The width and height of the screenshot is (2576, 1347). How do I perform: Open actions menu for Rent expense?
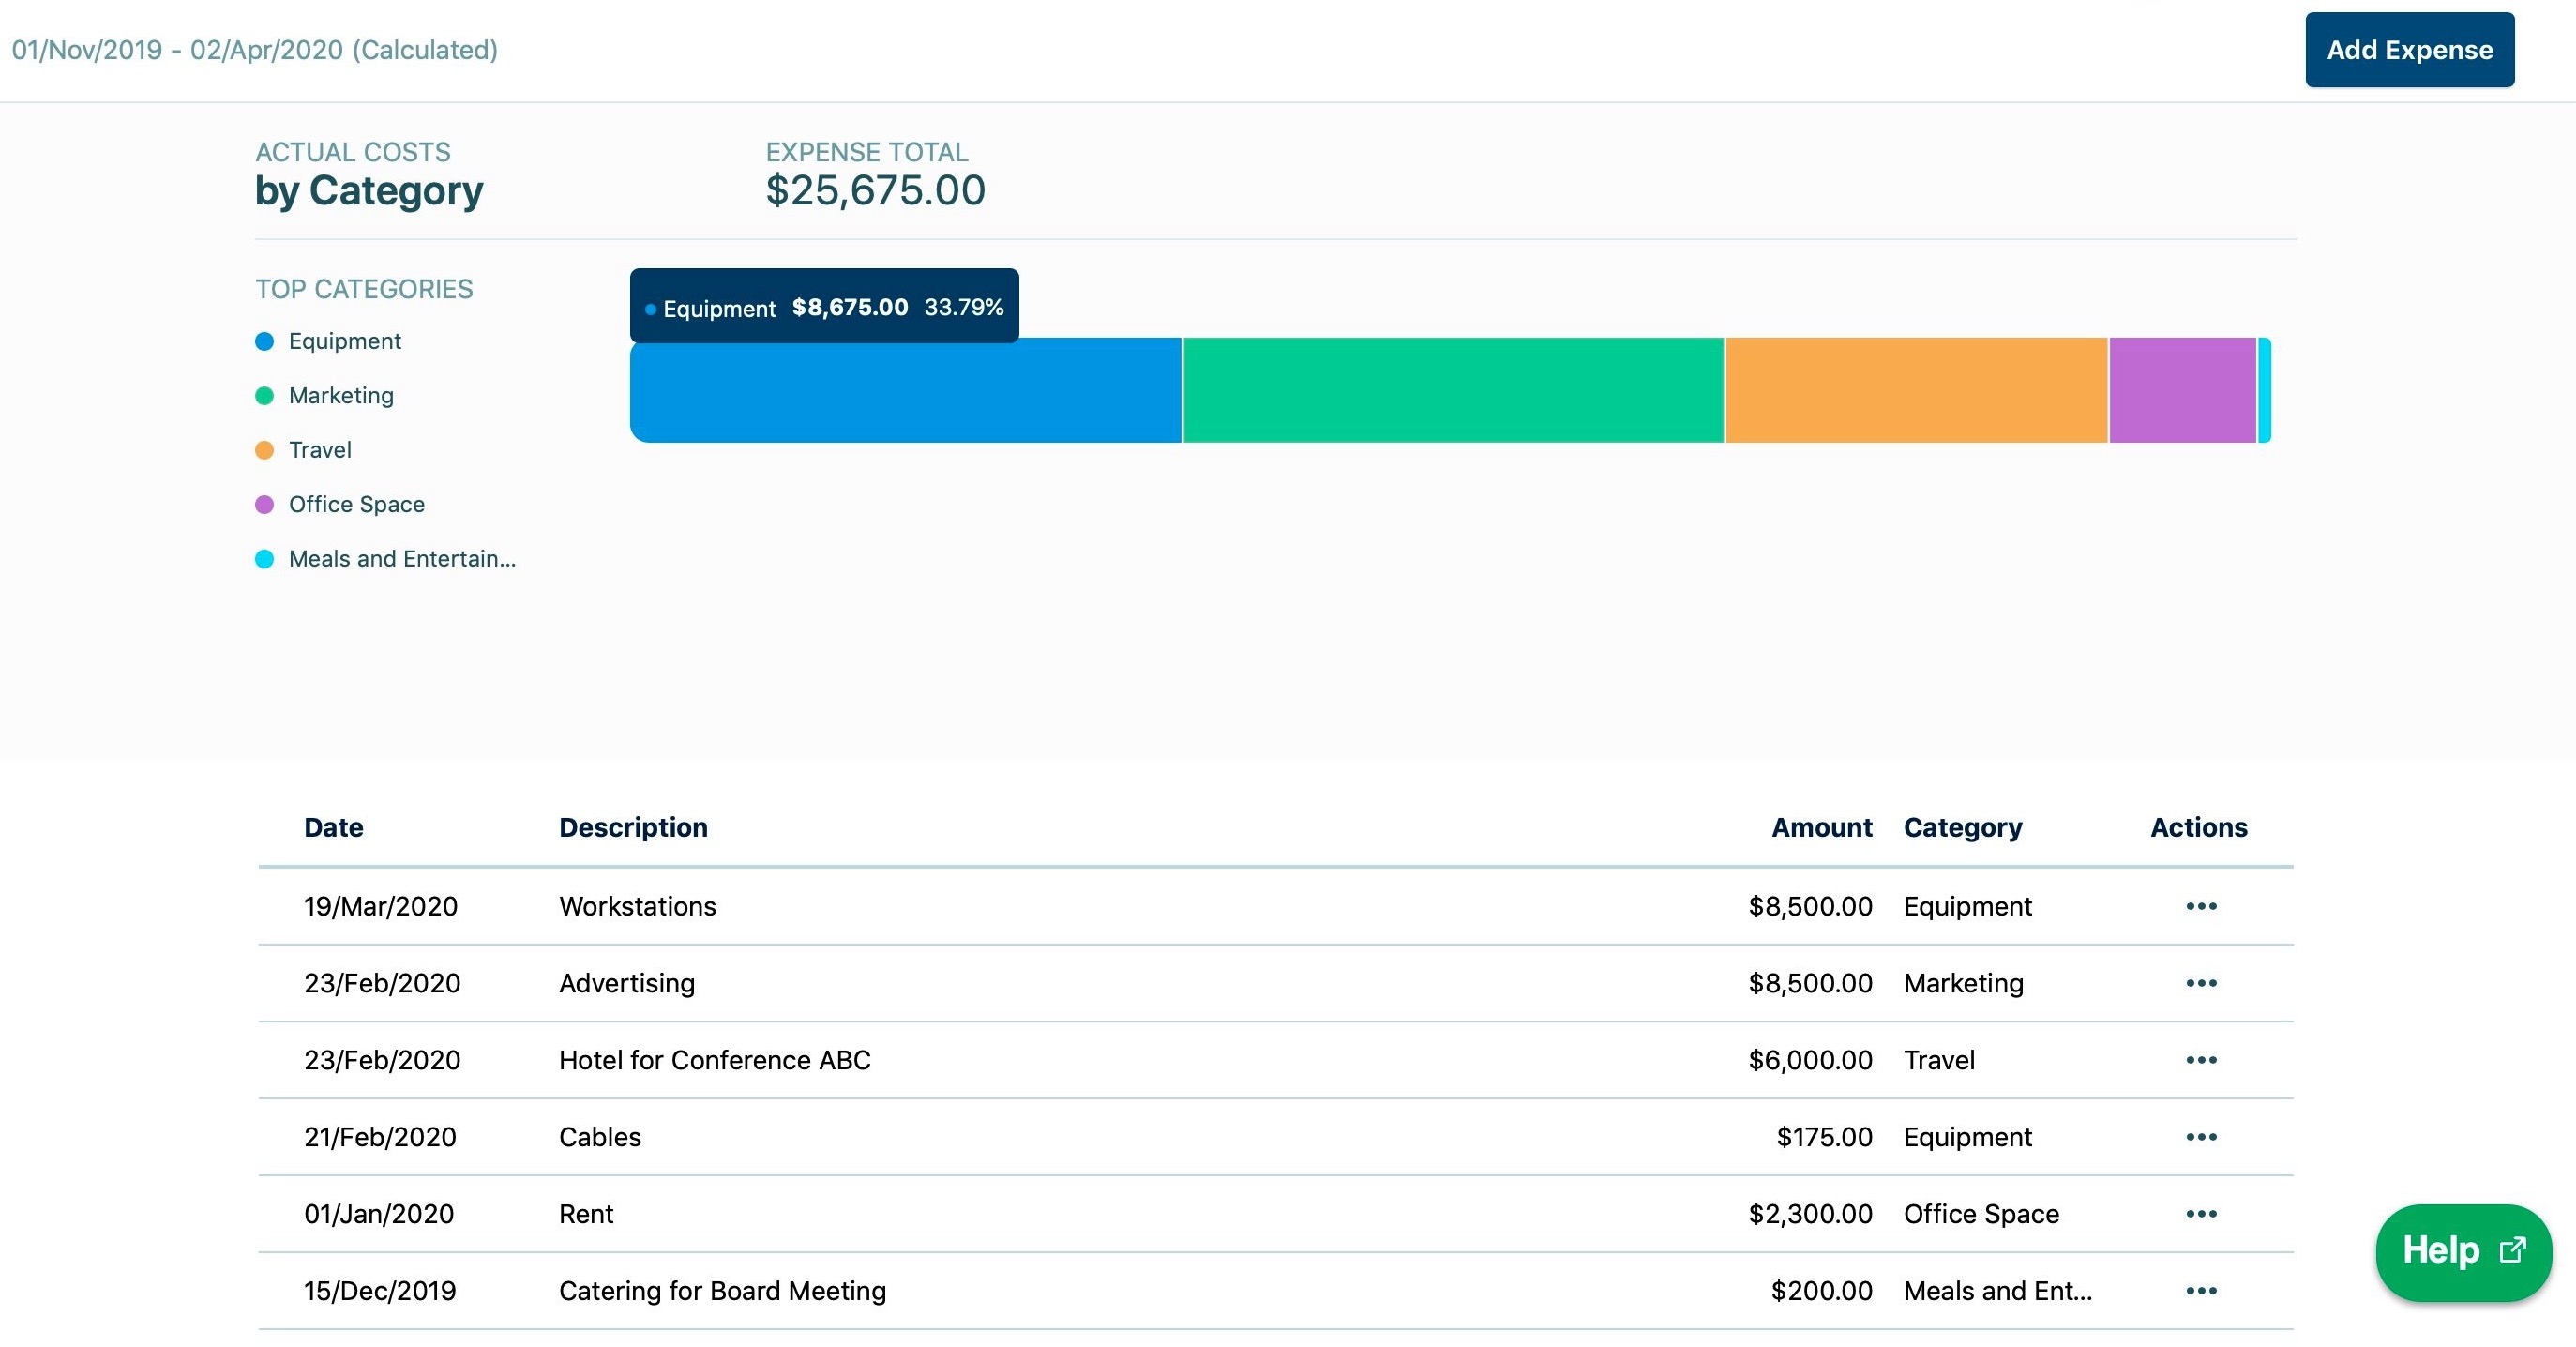point(2201,1214)
